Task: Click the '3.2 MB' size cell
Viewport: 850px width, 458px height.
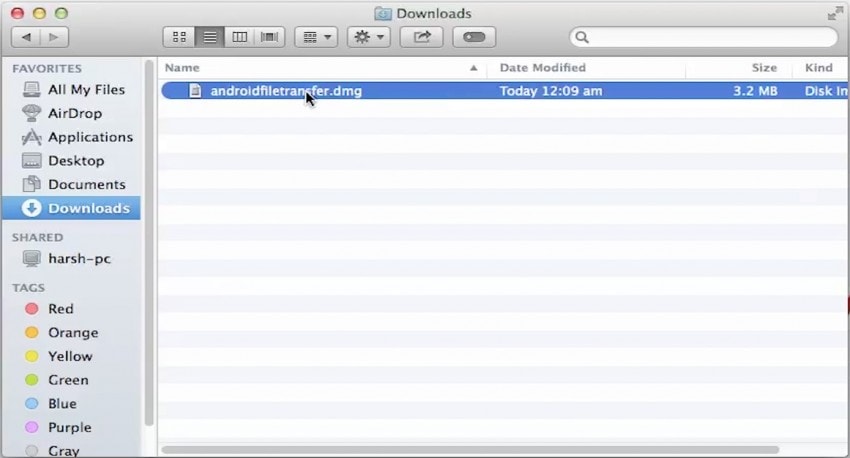Action: 755,91
